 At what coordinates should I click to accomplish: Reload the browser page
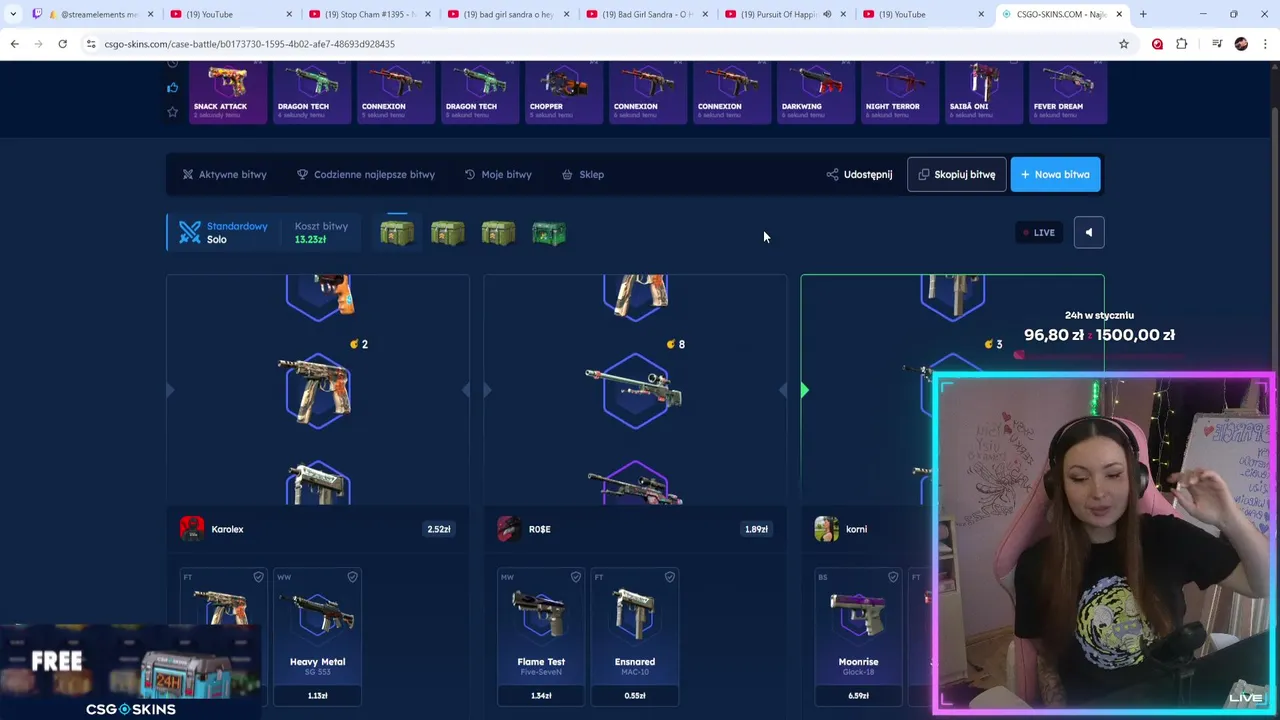click(62, 44)
